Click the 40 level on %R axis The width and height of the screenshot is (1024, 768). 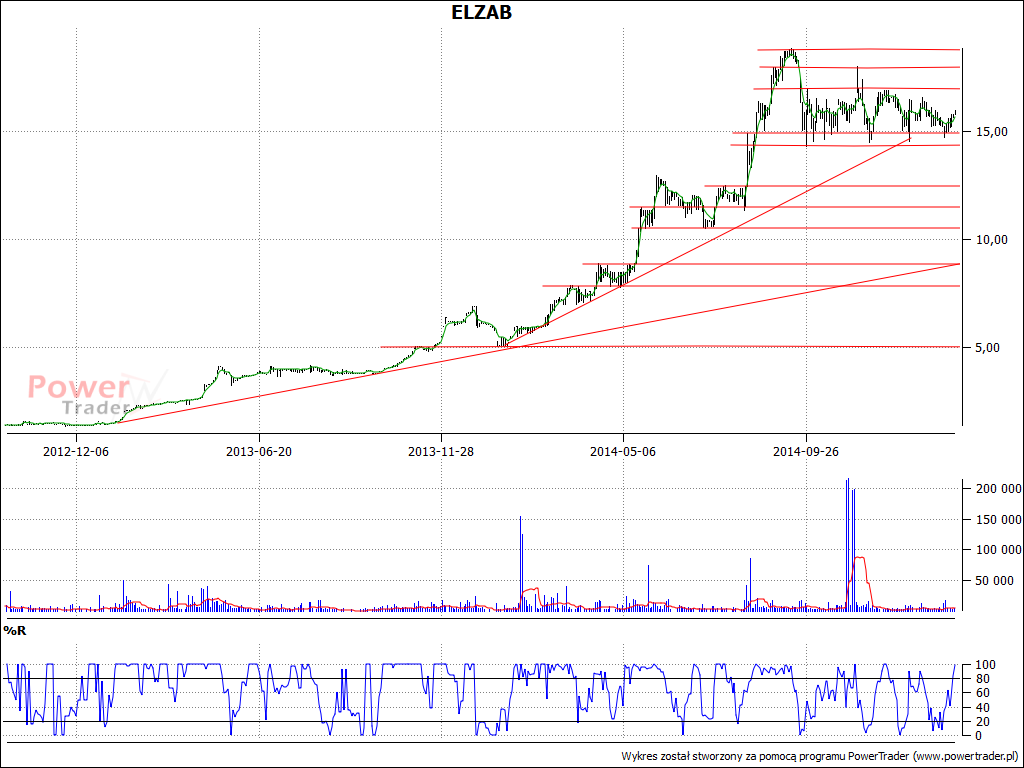coord(982,708)
